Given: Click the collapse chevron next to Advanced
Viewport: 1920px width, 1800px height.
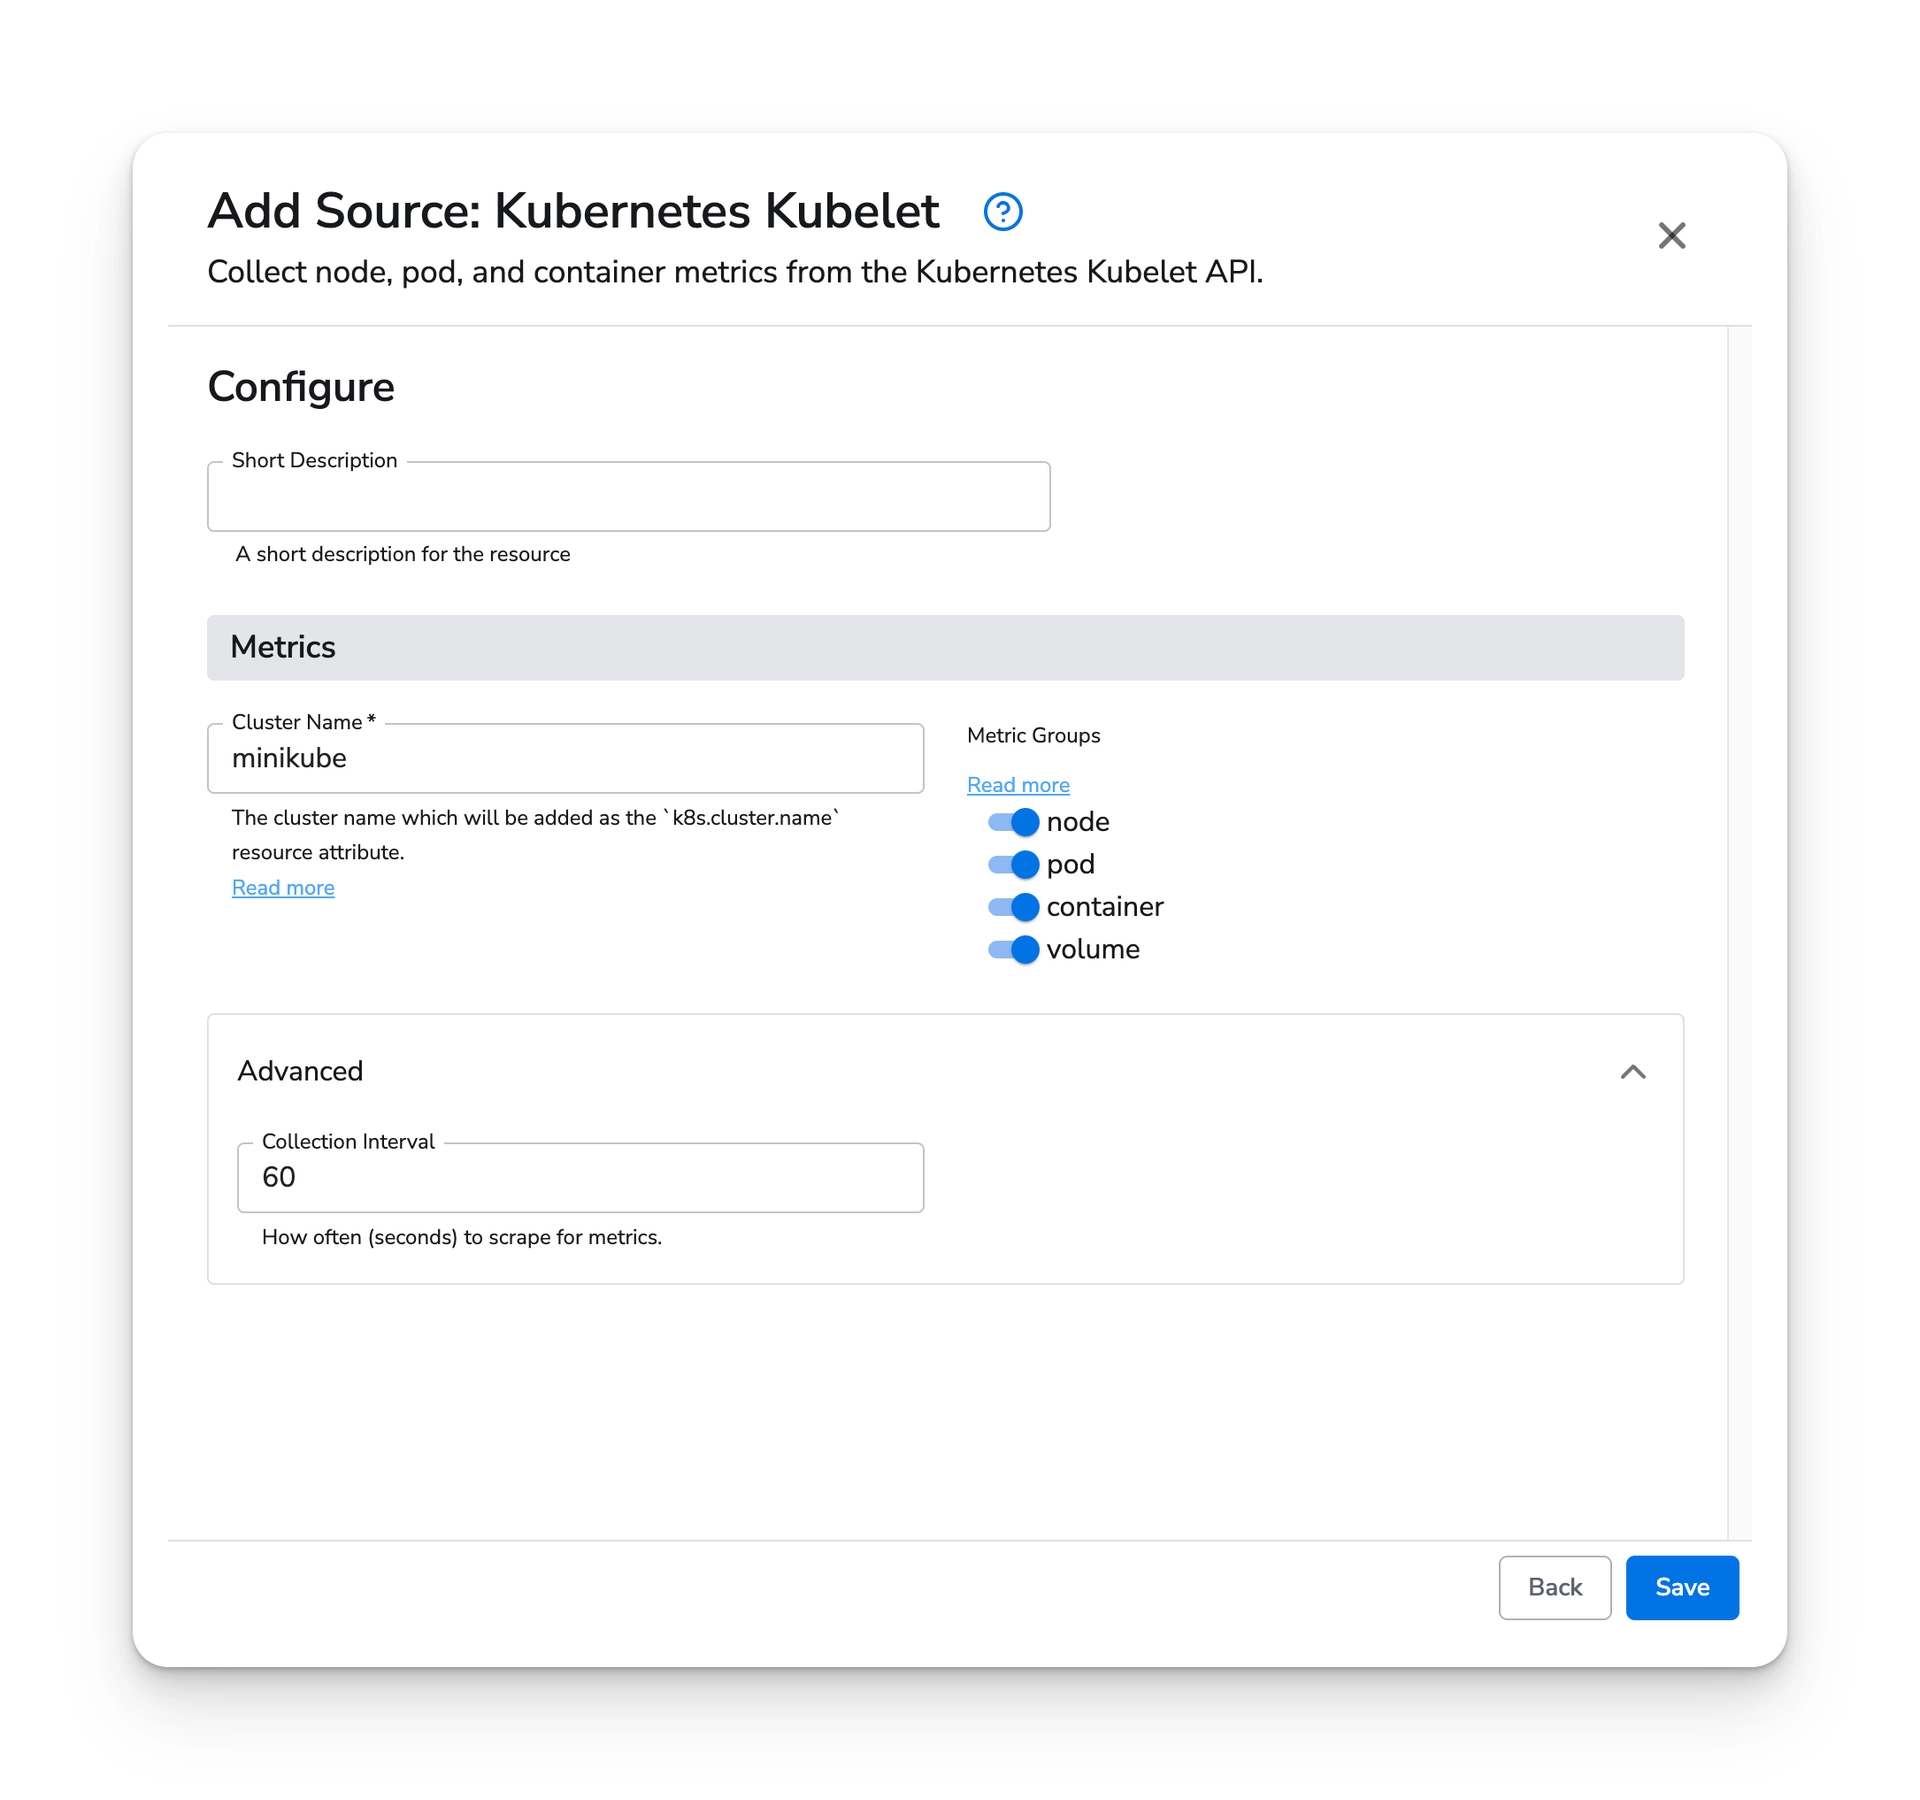Looking at the screenshot, I should point(1634,1072).
